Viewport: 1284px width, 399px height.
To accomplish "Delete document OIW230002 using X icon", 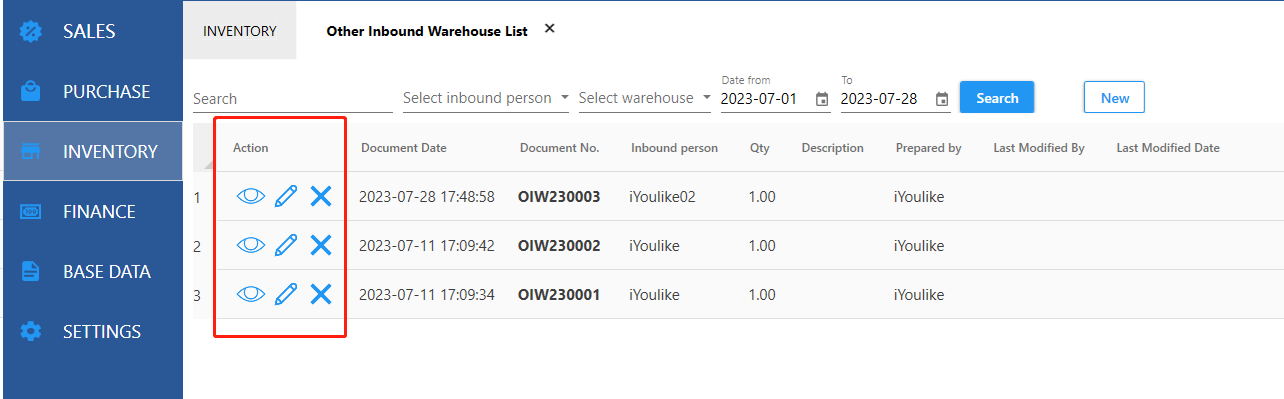I will tap(321, 245).
